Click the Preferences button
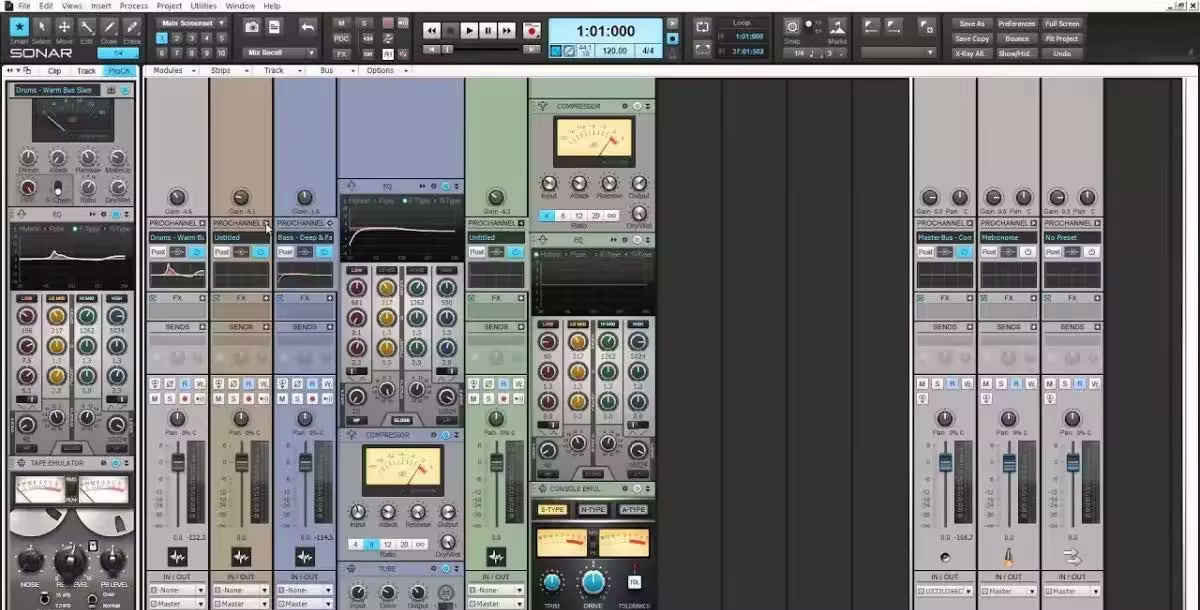 [x=1016, y=23]
